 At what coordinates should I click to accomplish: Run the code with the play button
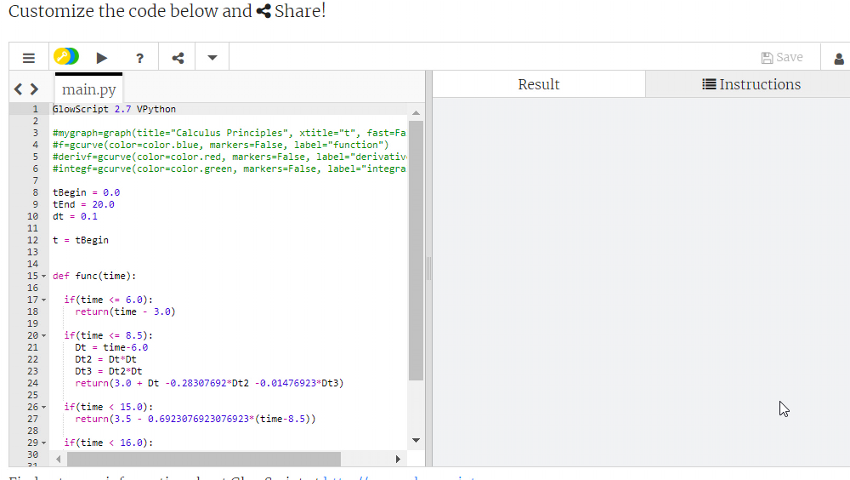[102, 57]
